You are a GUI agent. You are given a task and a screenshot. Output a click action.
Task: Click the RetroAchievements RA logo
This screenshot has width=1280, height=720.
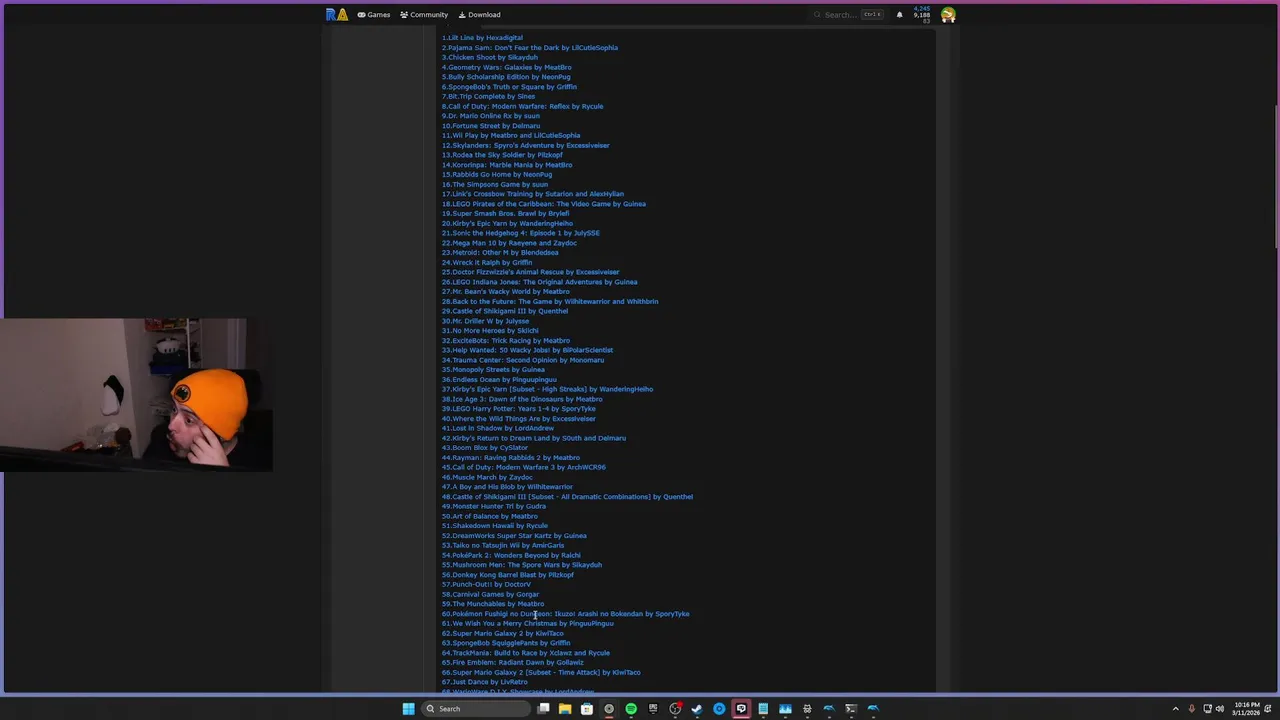point(336,14)
